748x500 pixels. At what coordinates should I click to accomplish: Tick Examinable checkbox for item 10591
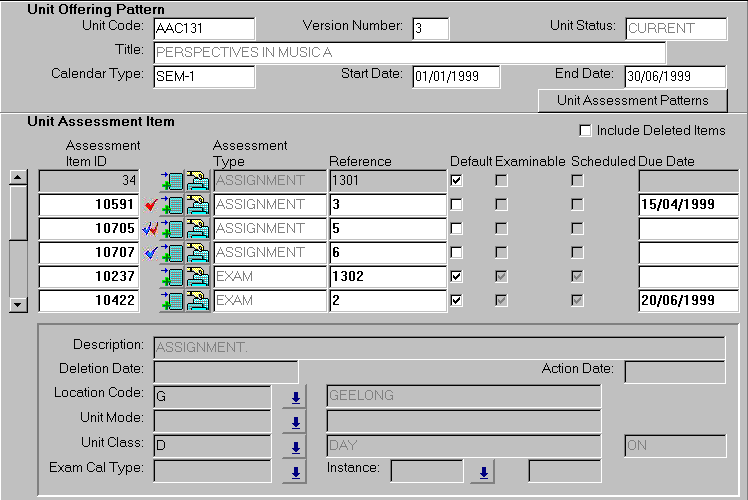pos(501,205)
